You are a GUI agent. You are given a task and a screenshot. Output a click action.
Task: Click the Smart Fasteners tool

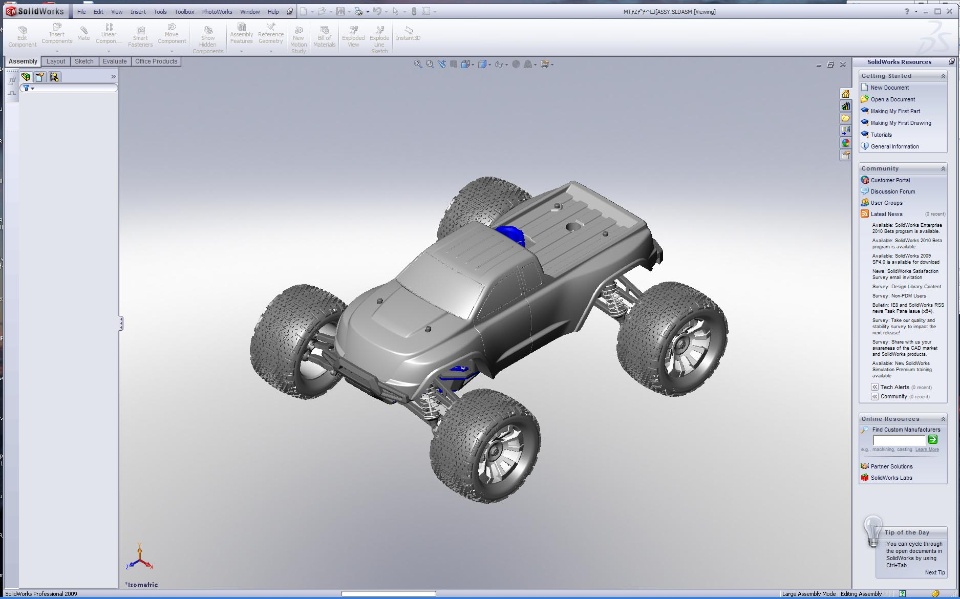pos(140,37)
